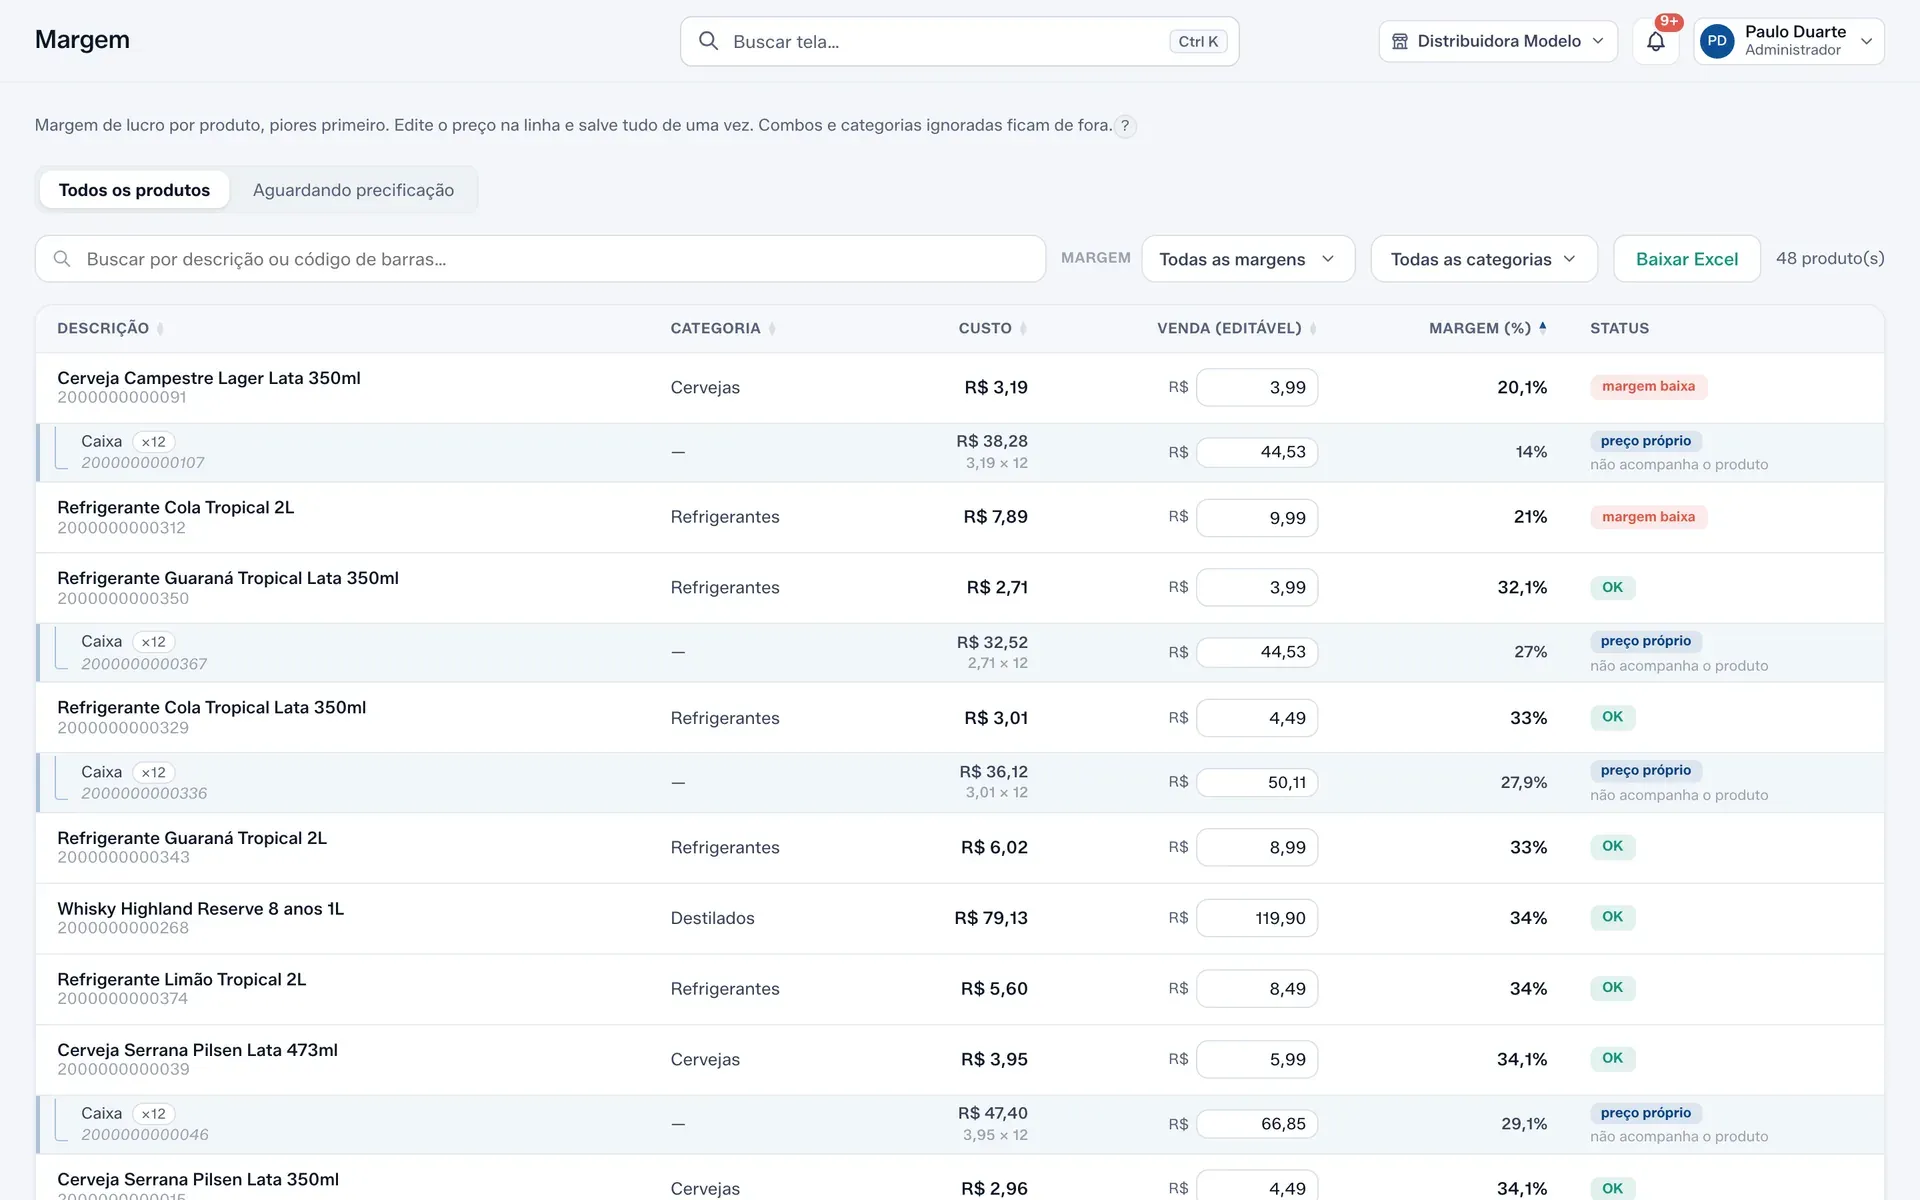Click preço próprio badge for barcode 2000000000107
This screenshot has width=1920, height=1200.
click(x=1645, y=441)
